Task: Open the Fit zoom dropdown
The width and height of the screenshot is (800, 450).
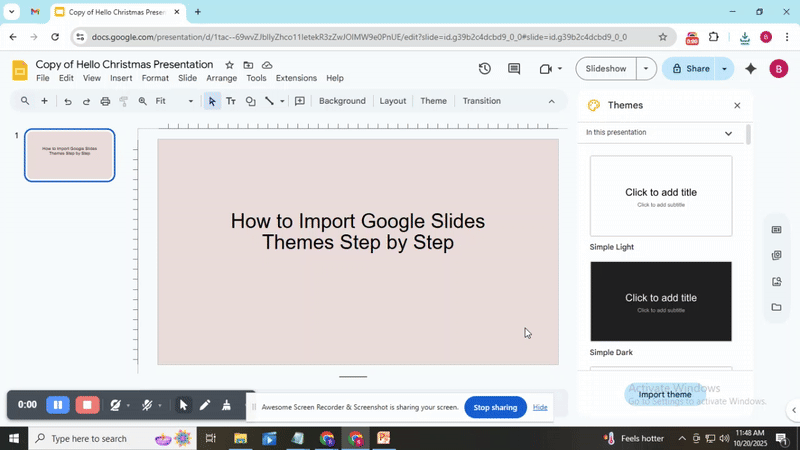Action: point(175,101)
